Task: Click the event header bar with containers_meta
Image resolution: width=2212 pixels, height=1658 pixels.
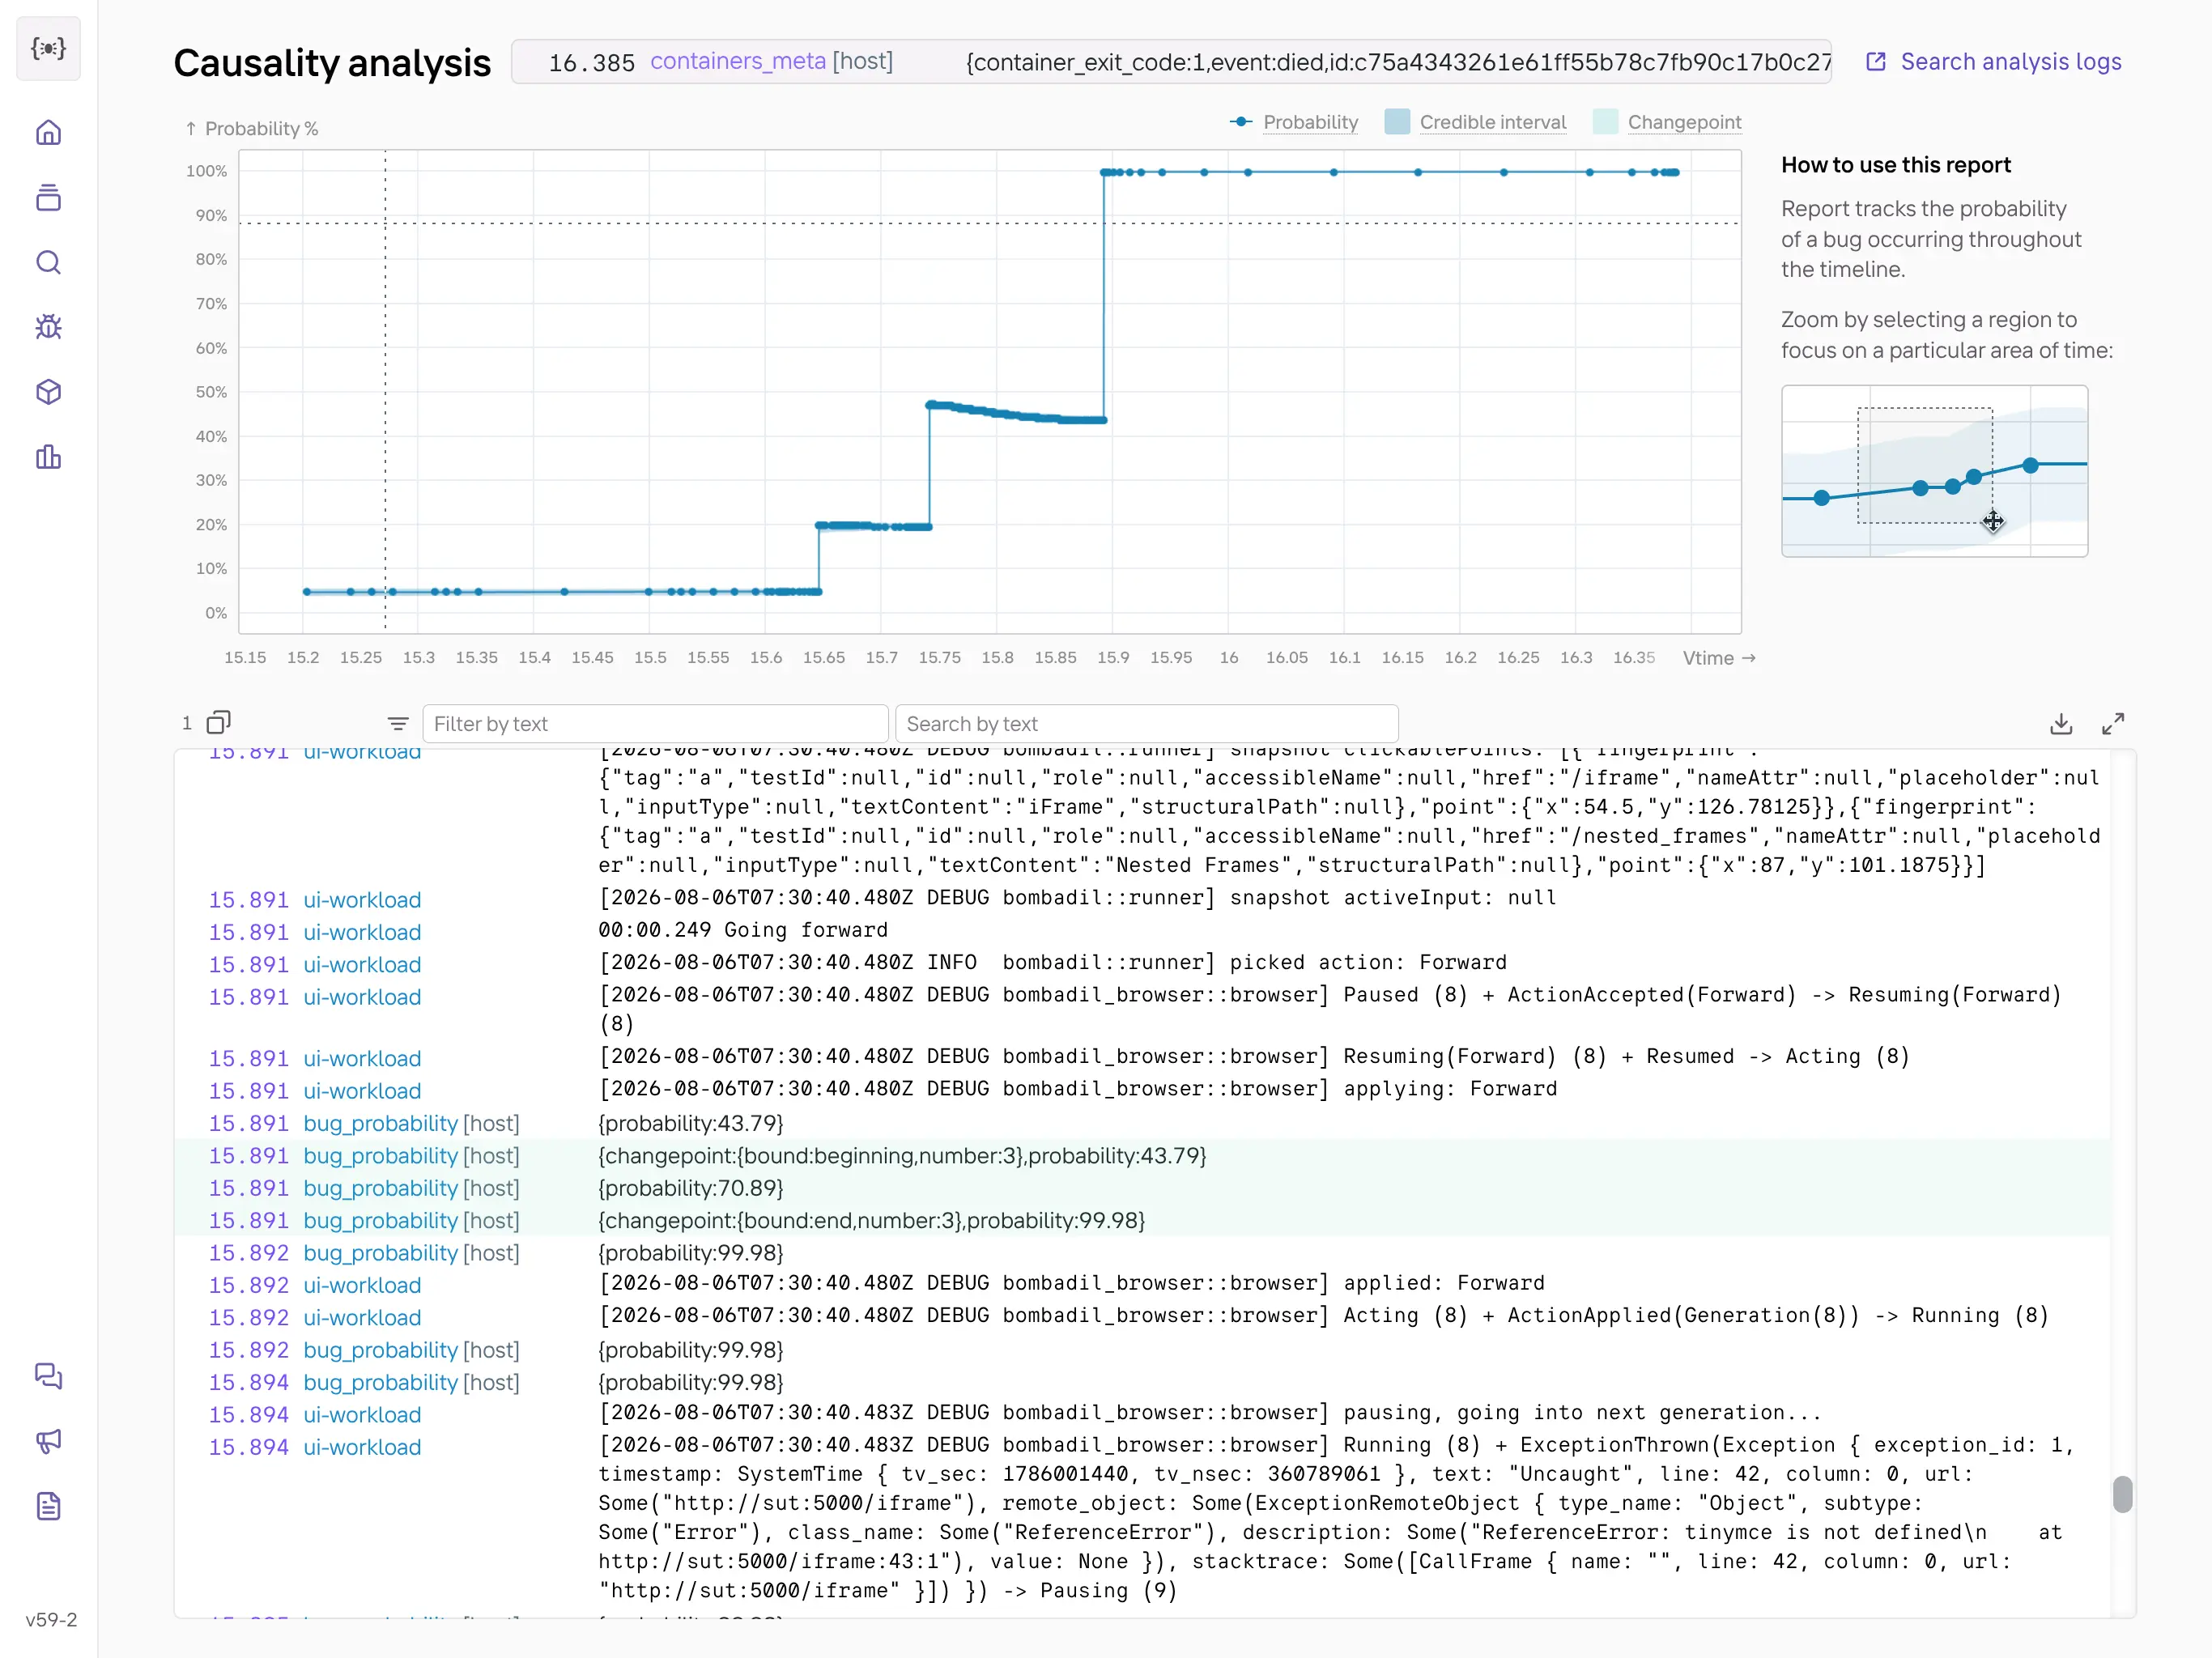Action: coord(1171,62)
